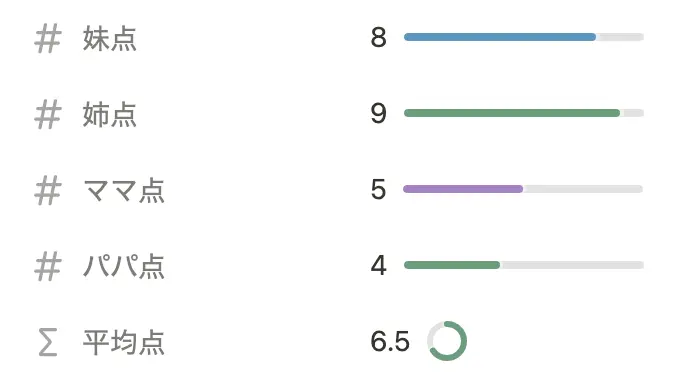Select the ママ点 property label

click(124, 191)
